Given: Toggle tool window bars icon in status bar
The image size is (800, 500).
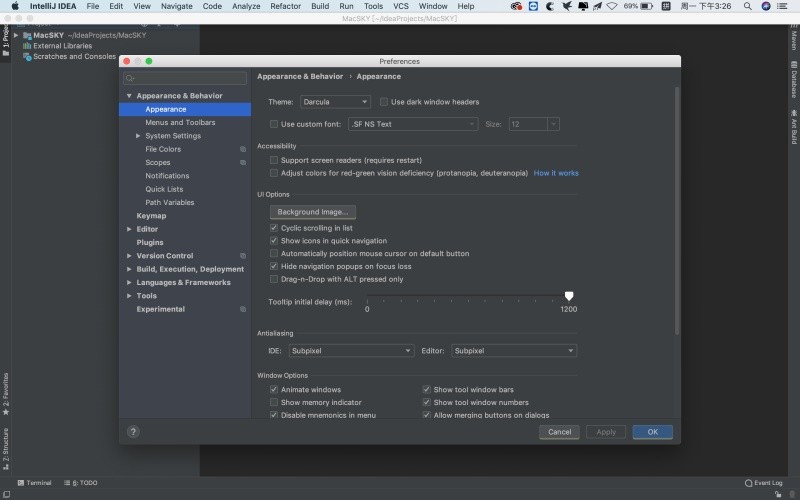Looking at the screenshot, I should 7,494.
